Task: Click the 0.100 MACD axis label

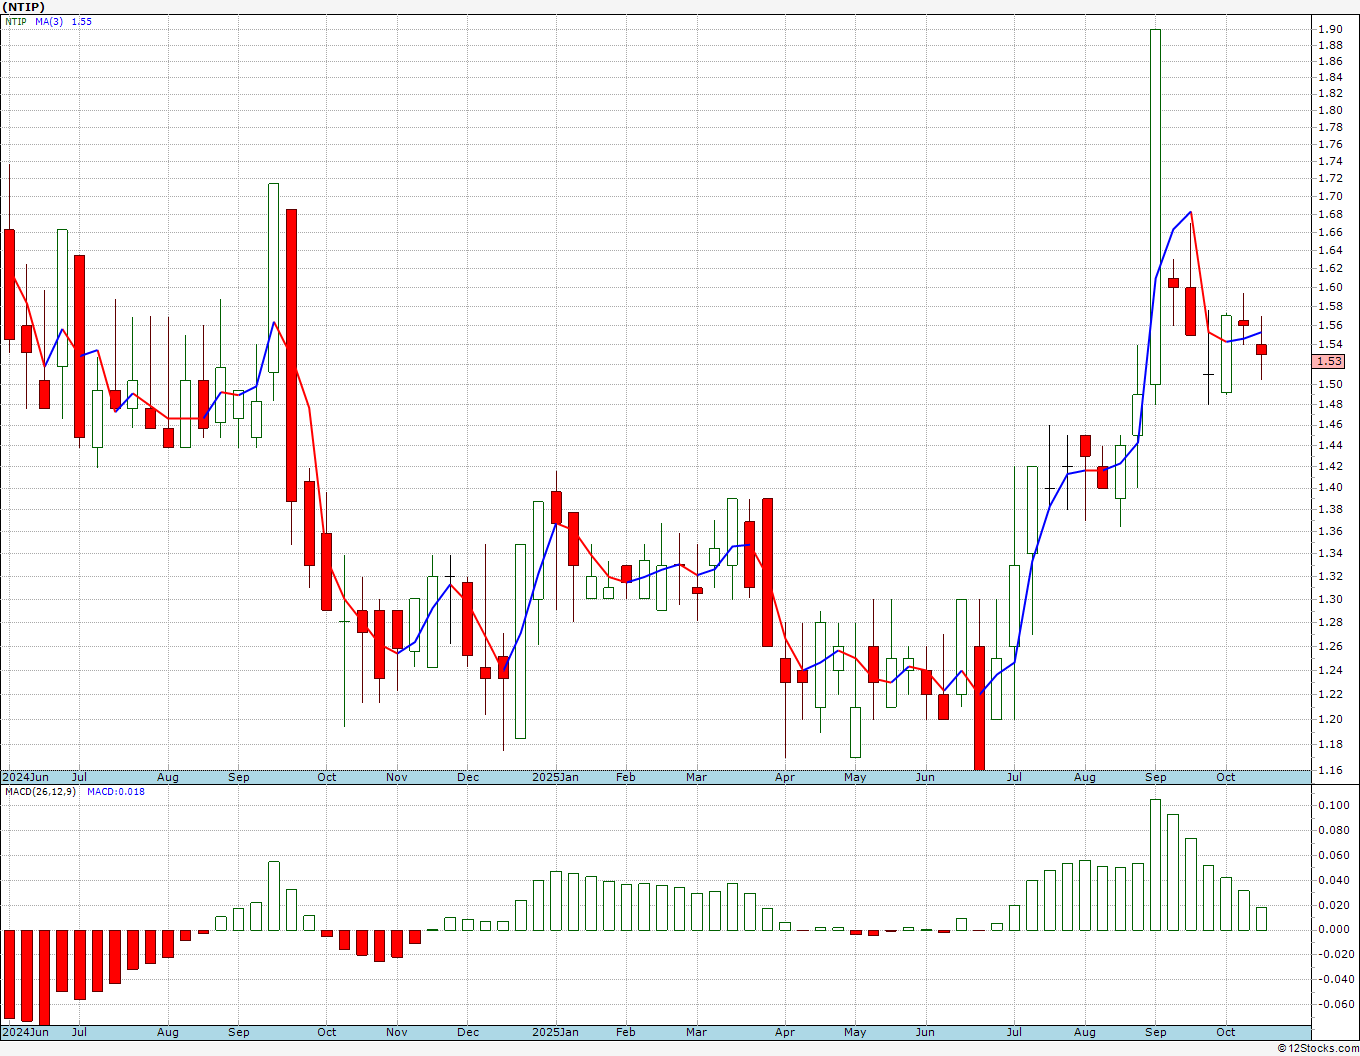Action: coord(1332,805)
